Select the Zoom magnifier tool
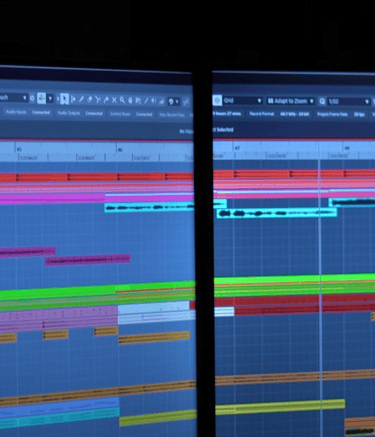 coord(122,100)
